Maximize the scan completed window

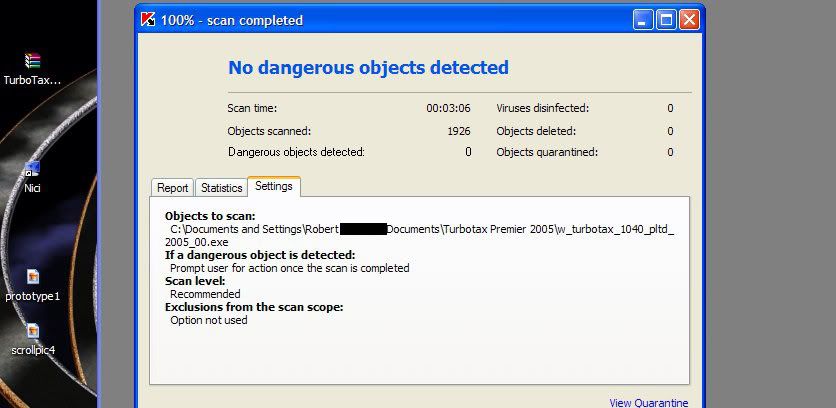[x=666, y=20]
